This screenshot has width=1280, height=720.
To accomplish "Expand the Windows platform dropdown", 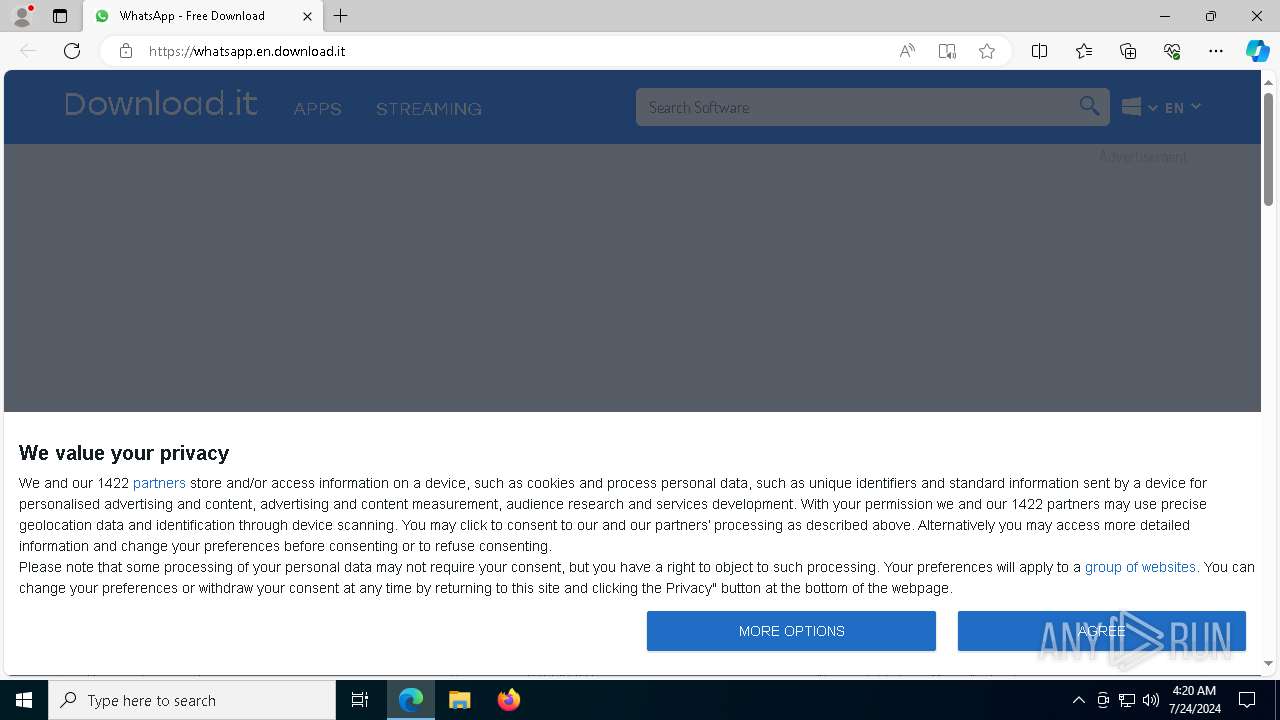I will tap(1139, 107).
